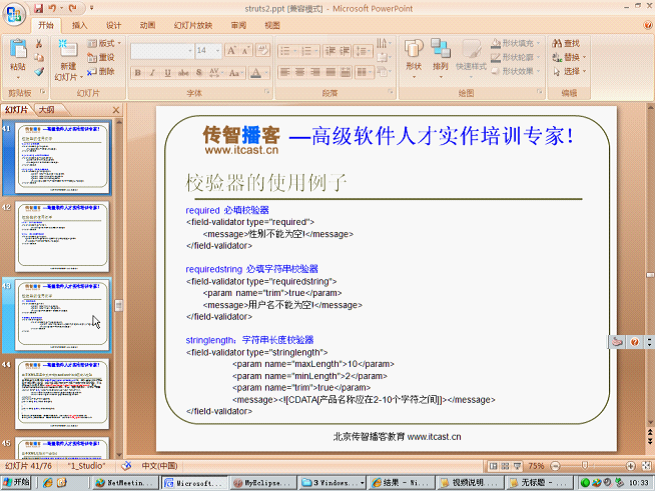
Task: Redo the last action
Action: (73, 8)
